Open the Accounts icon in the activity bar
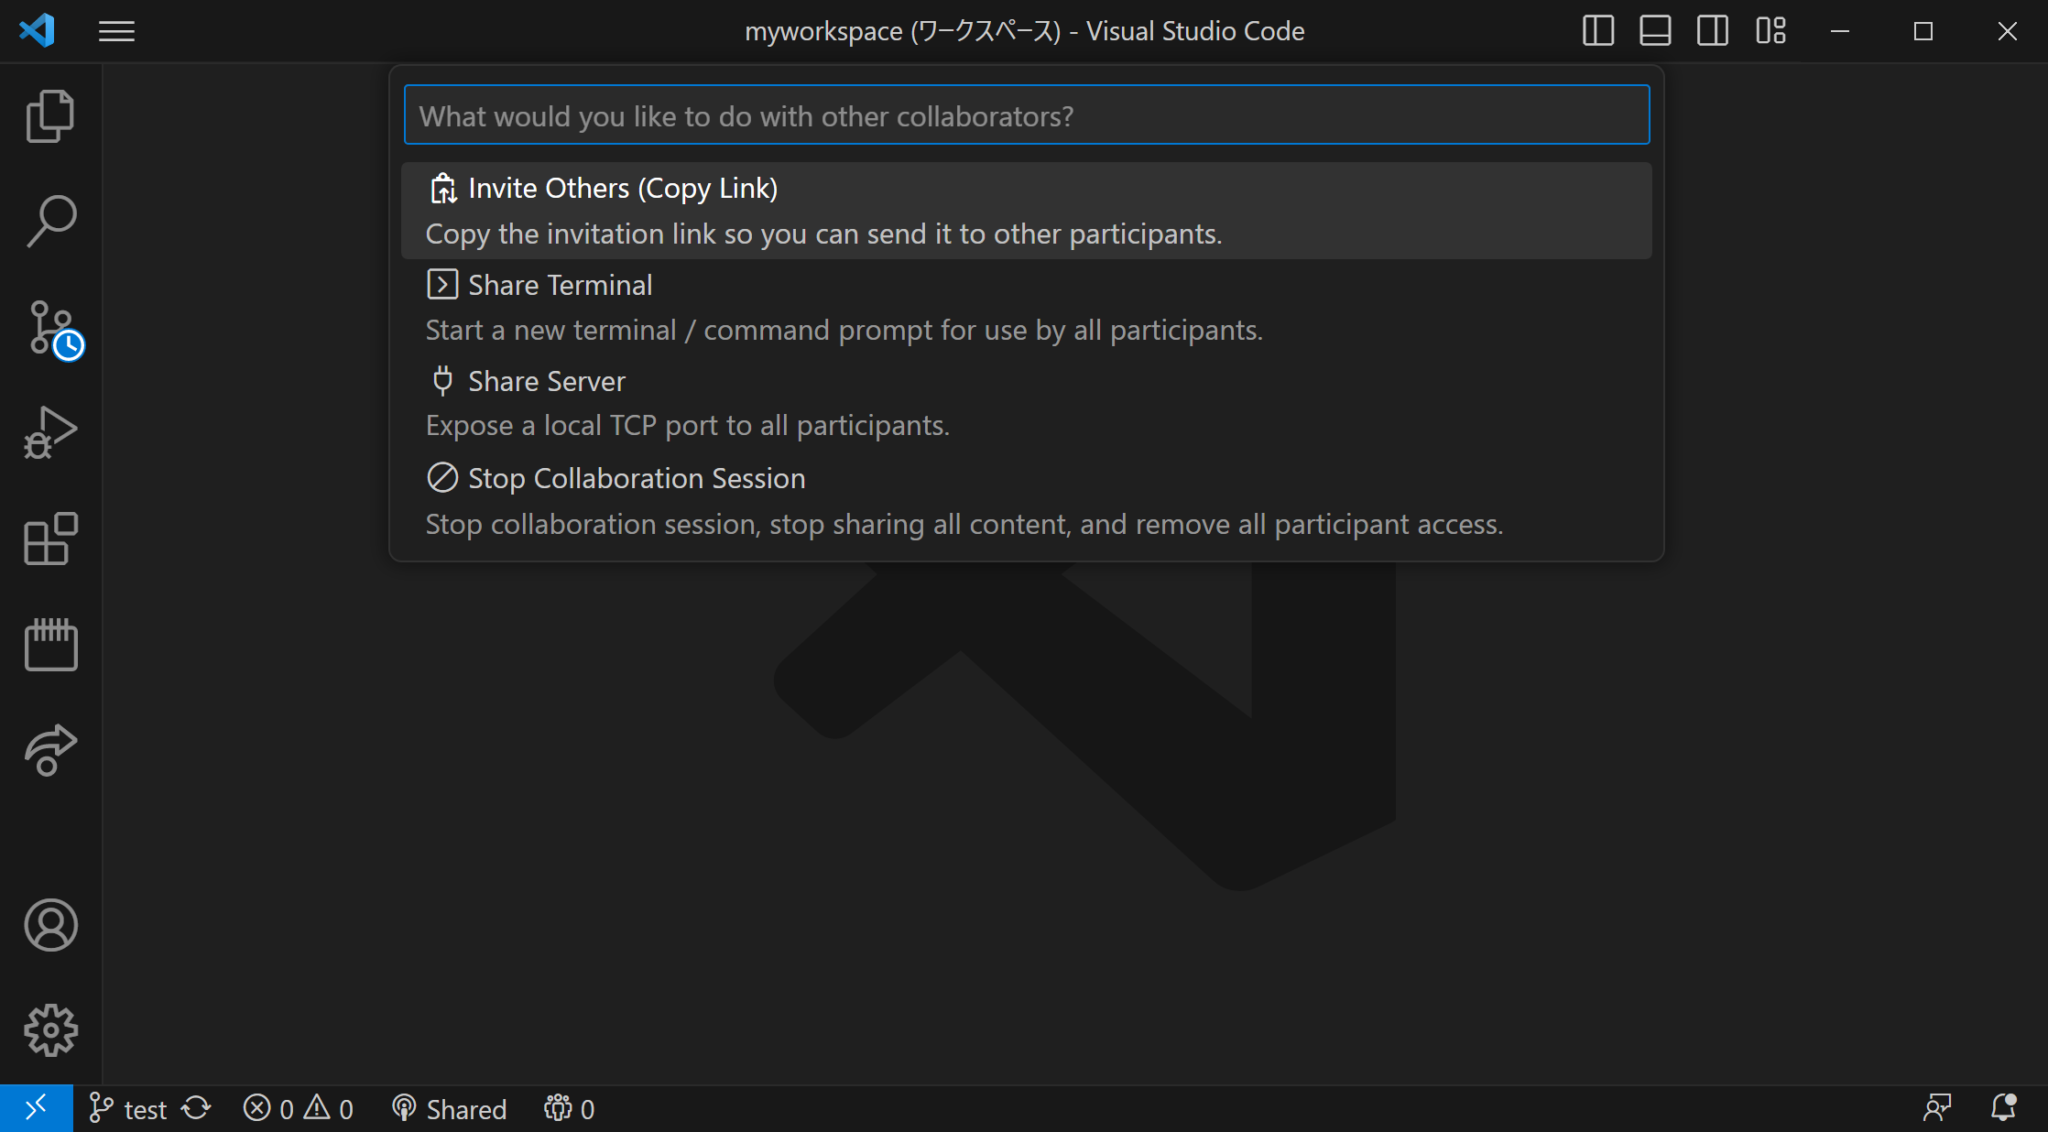 (x=50, y=925)
